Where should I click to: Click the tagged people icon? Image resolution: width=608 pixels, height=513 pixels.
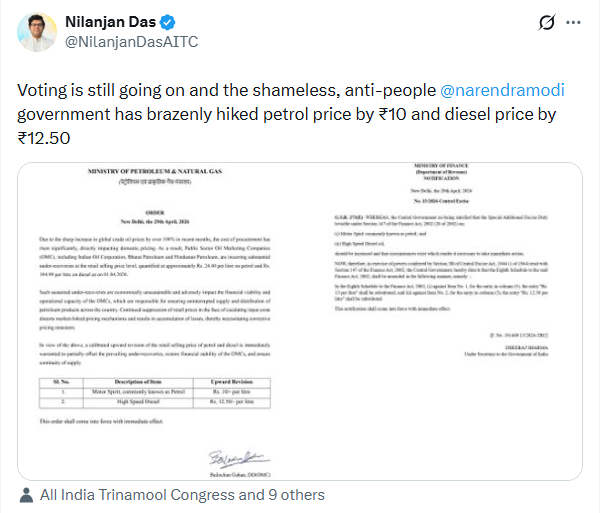(x=26, y=494)
